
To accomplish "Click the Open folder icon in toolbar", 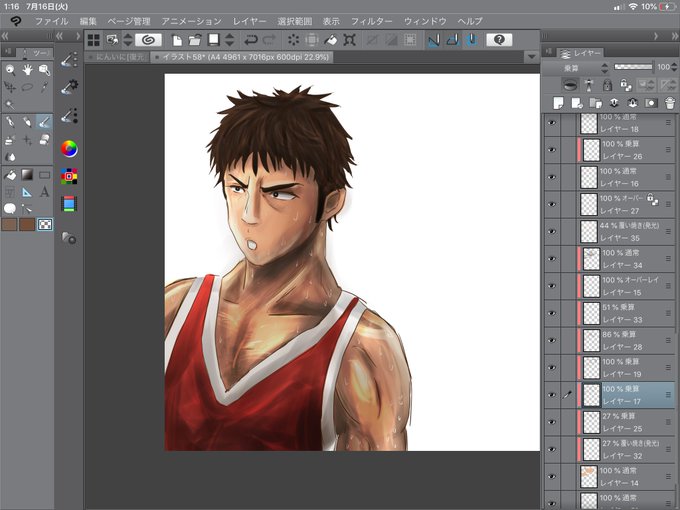I will [195, 40].
